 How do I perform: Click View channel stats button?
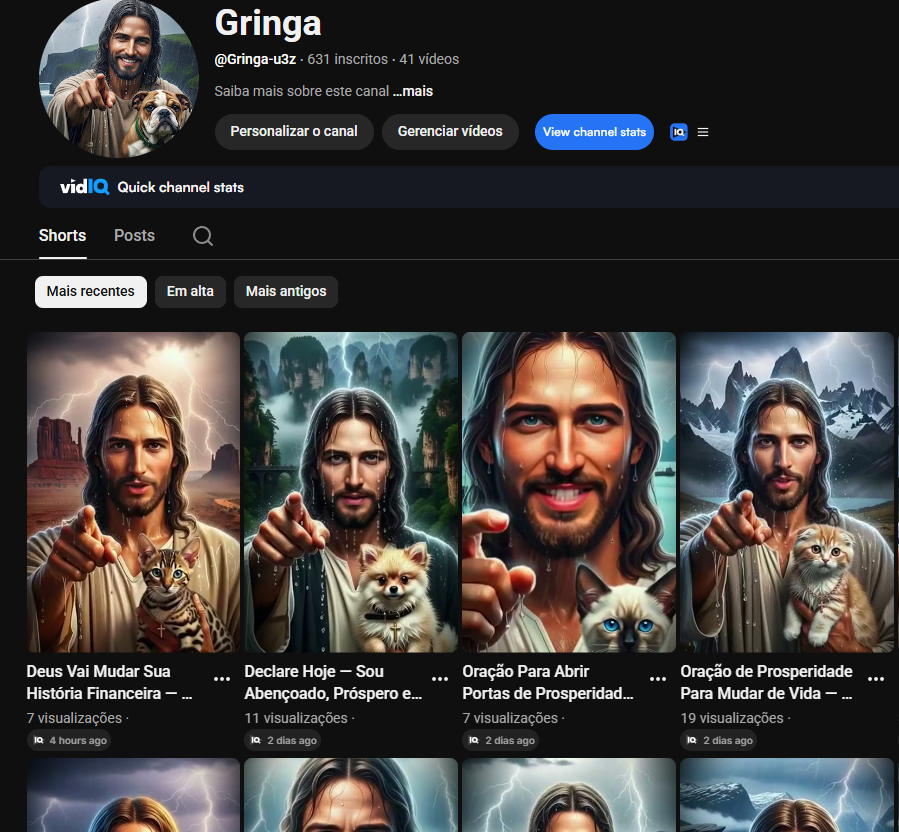point(594,132)
